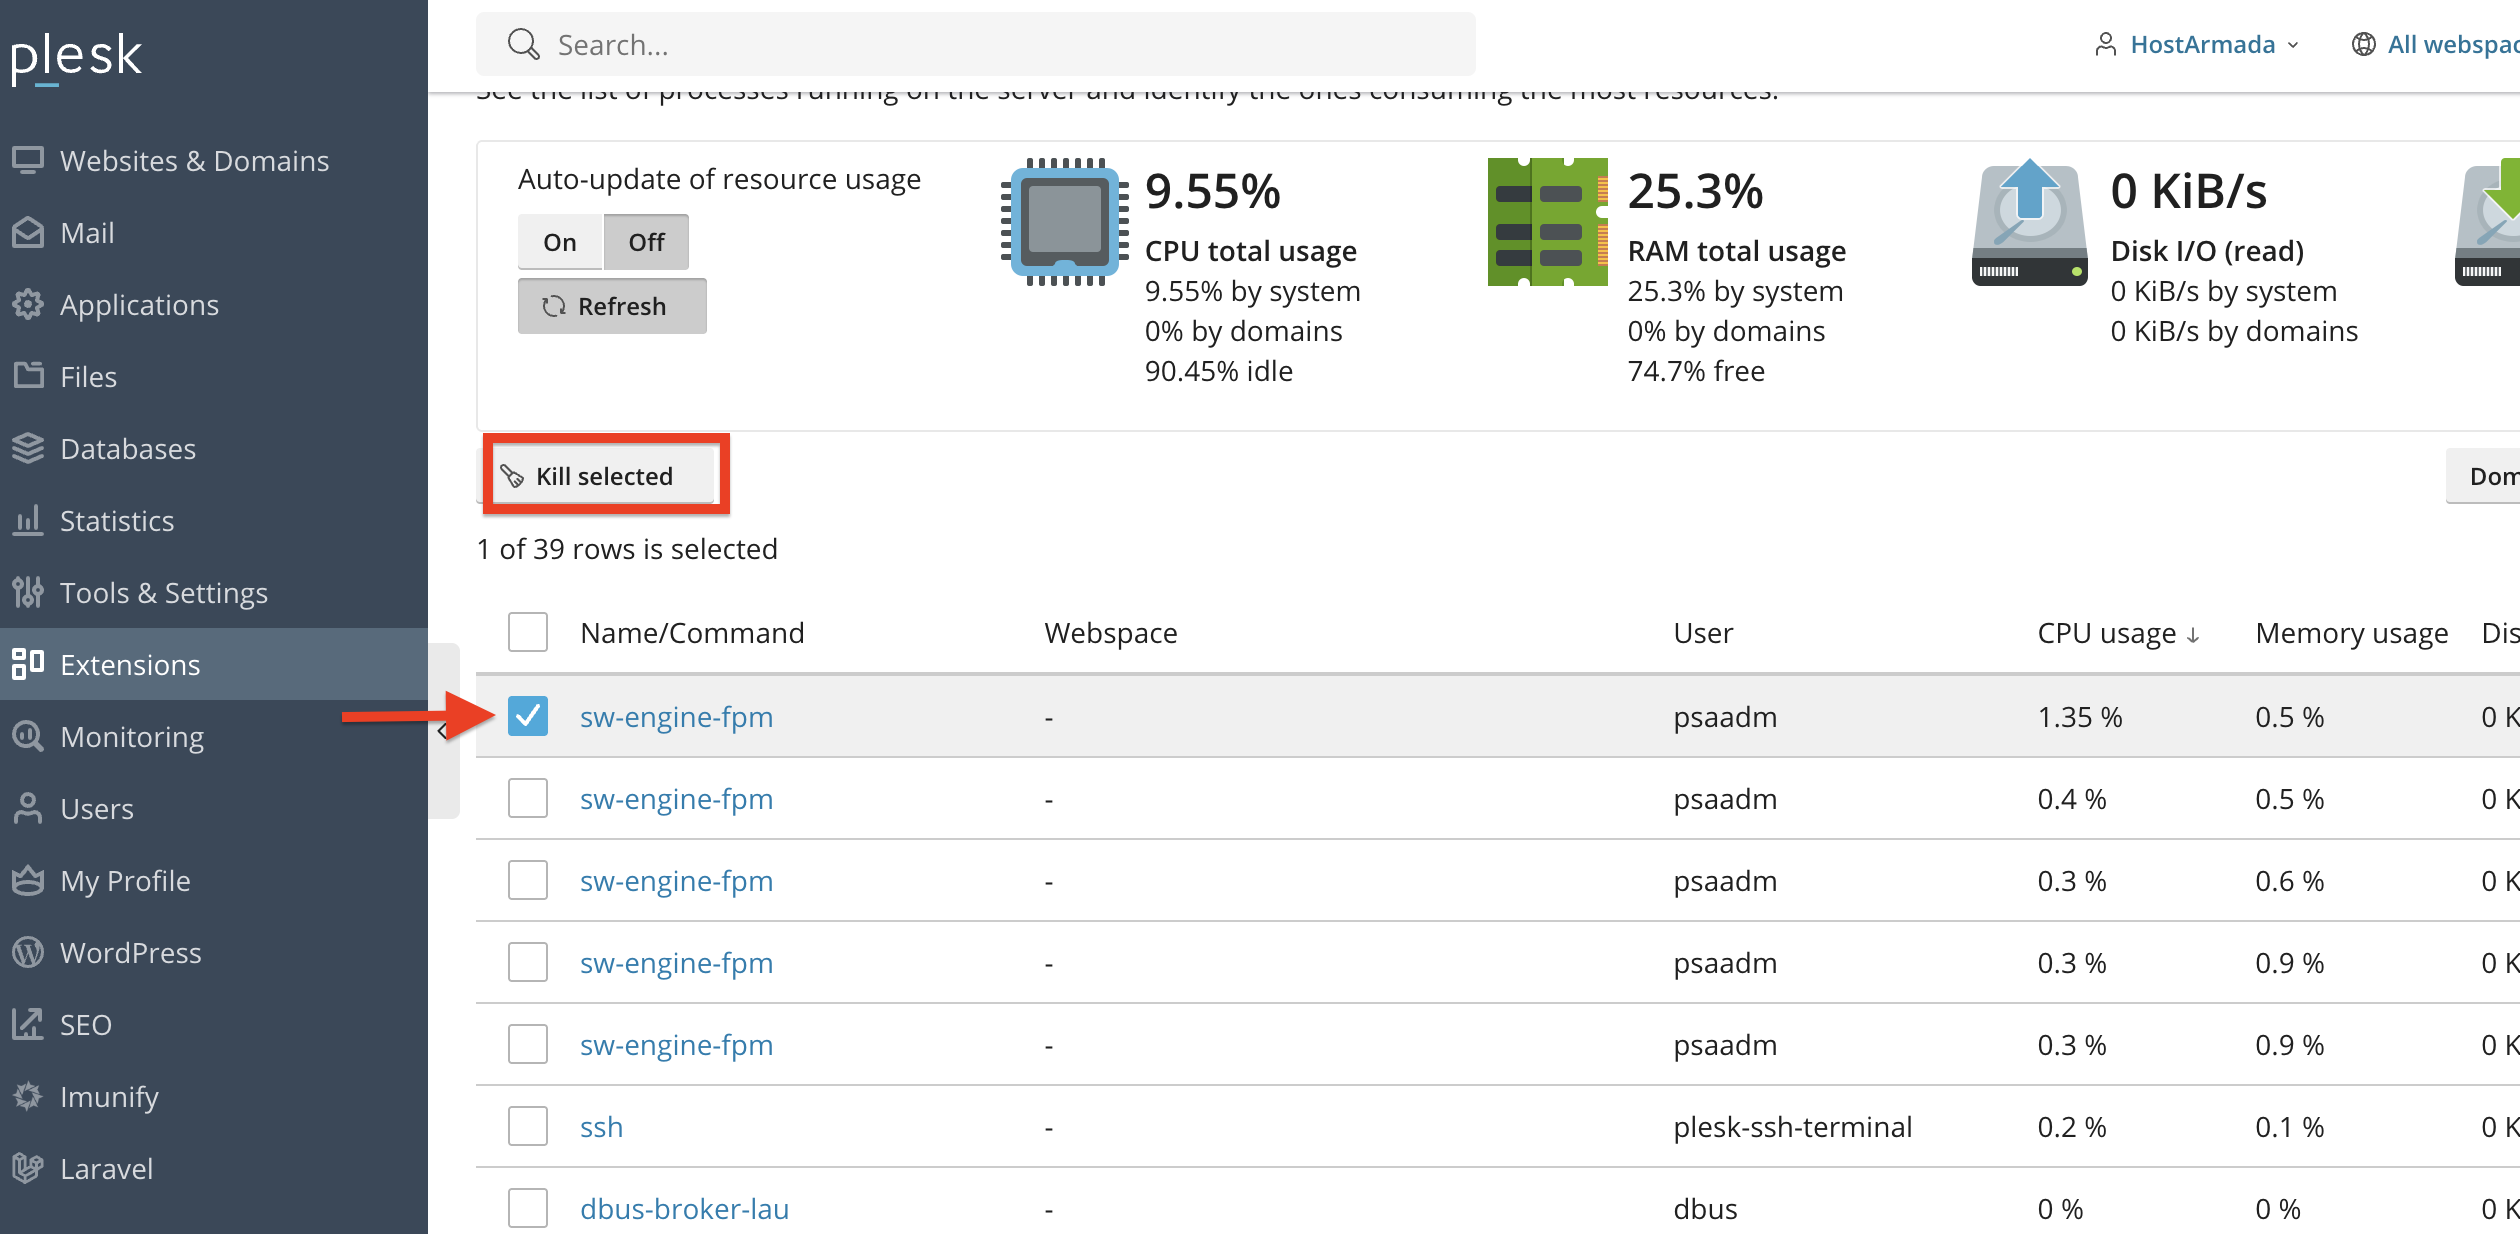The width and height of the screenshot is (2520, 1234).
Task: Open the Mail section
Action: point(214,232)
